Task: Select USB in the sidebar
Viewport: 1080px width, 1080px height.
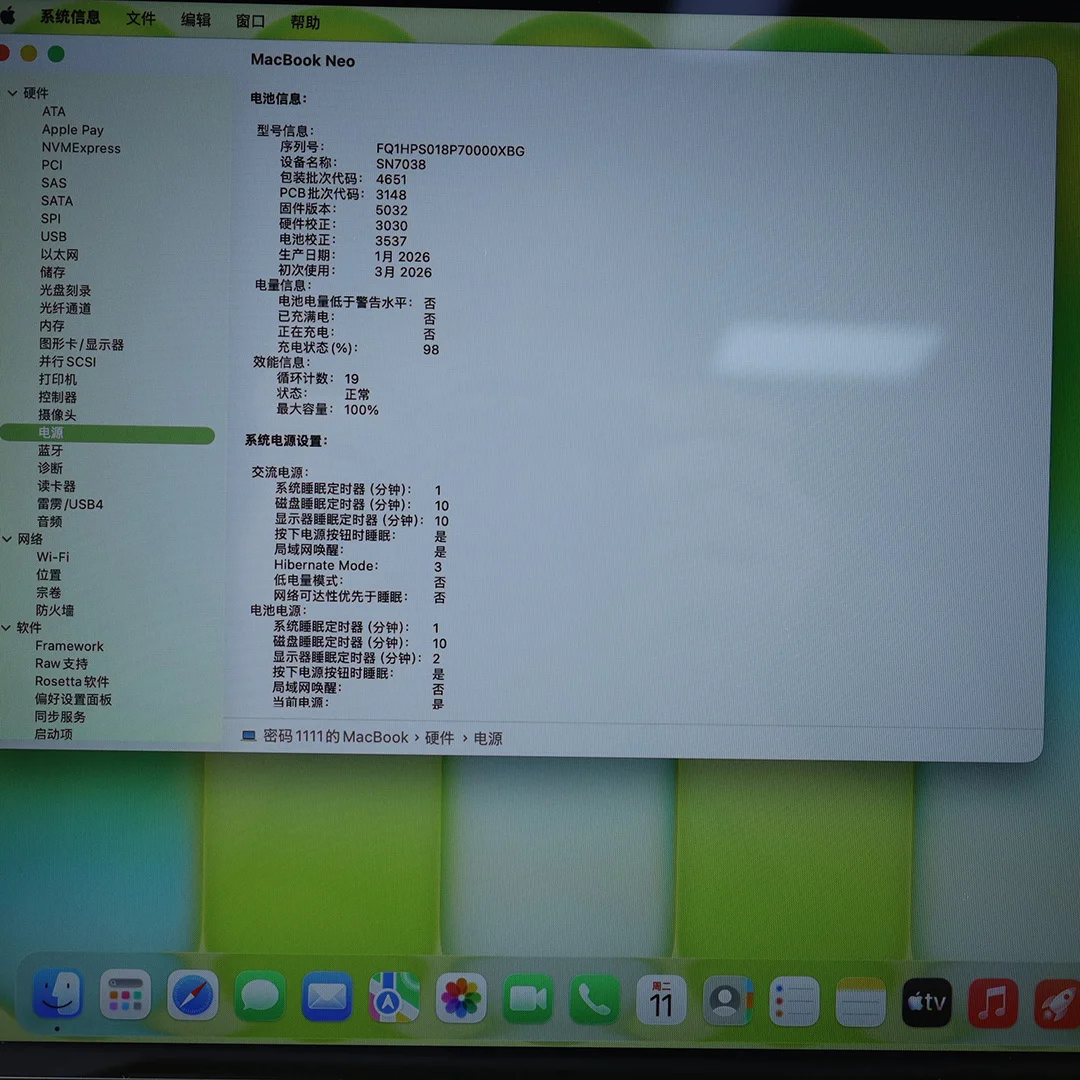Action: point(53,236)
